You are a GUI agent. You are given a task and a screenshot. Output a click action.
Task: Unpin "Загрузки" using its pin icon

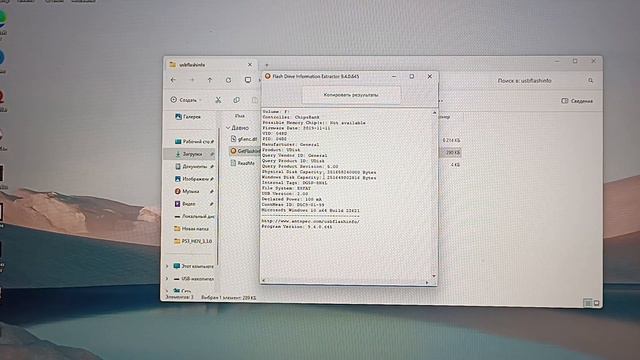coord(212,154)
